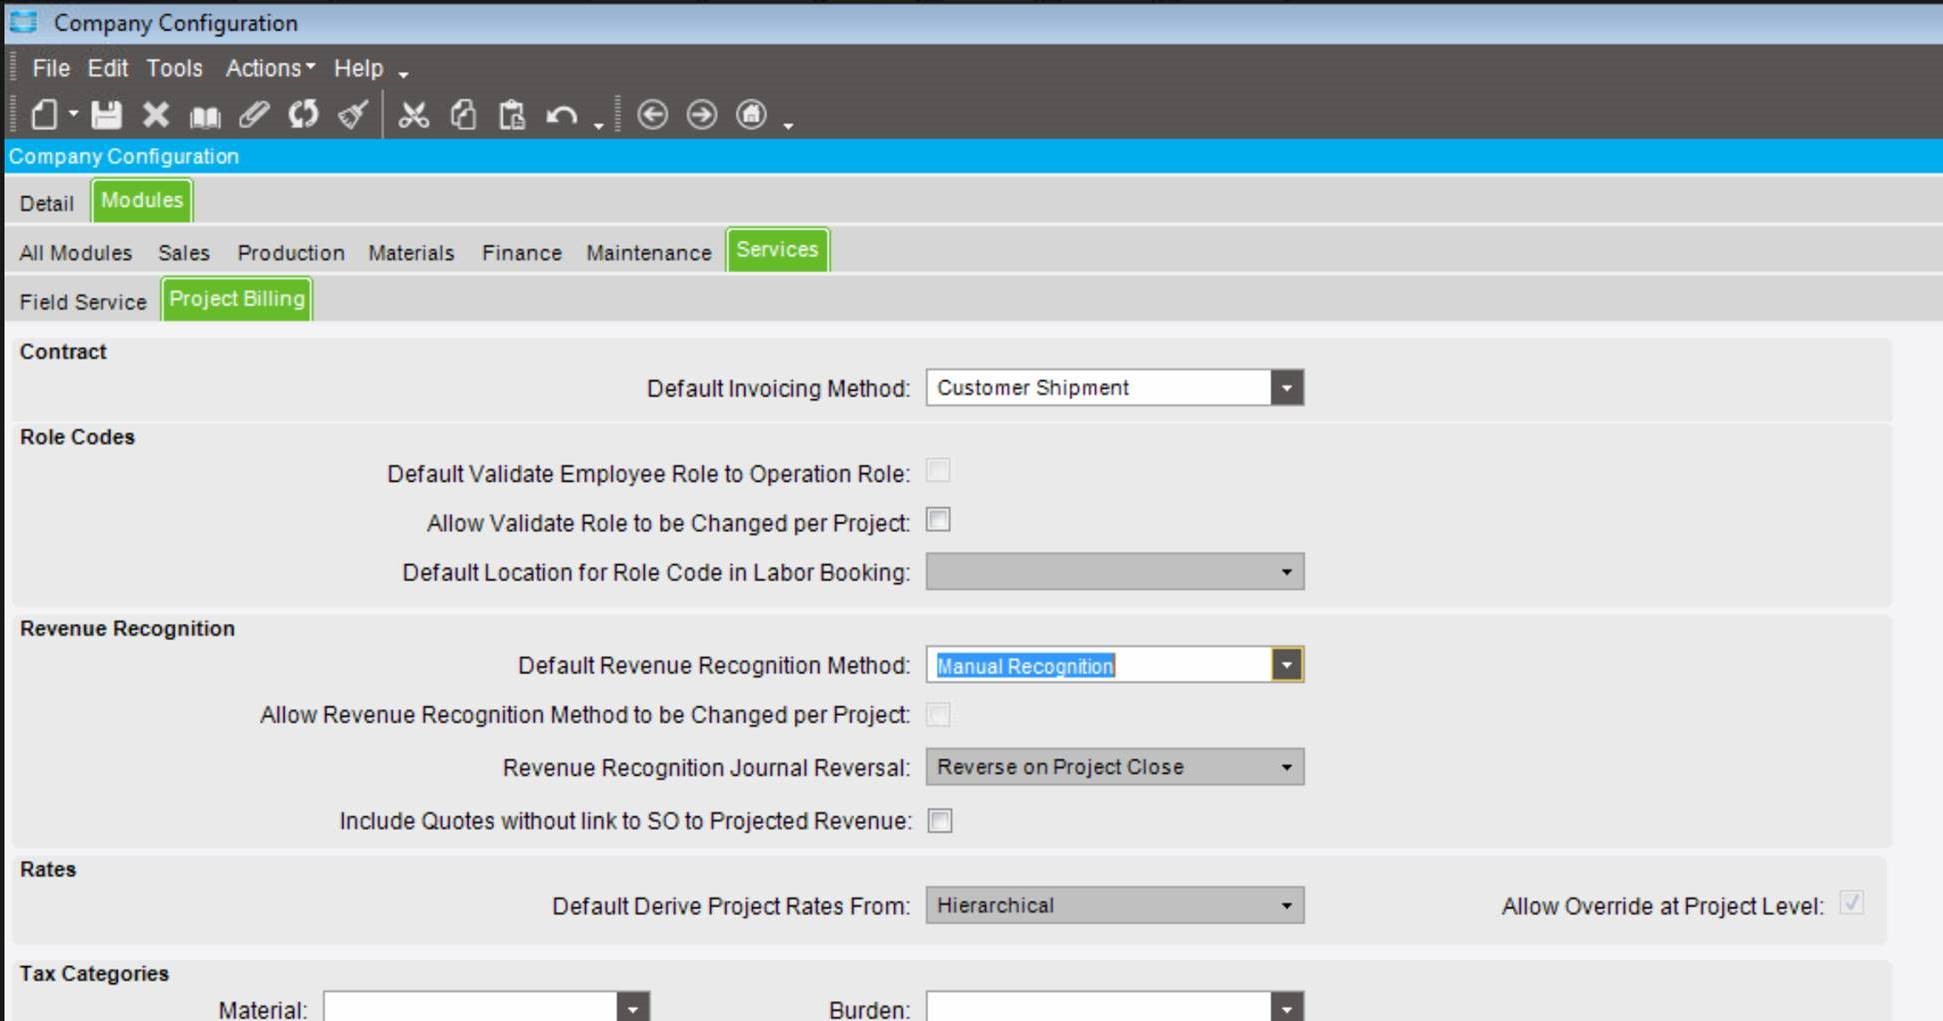Switch to the Production tab
1943x1021 pixels.
point(291,253)
